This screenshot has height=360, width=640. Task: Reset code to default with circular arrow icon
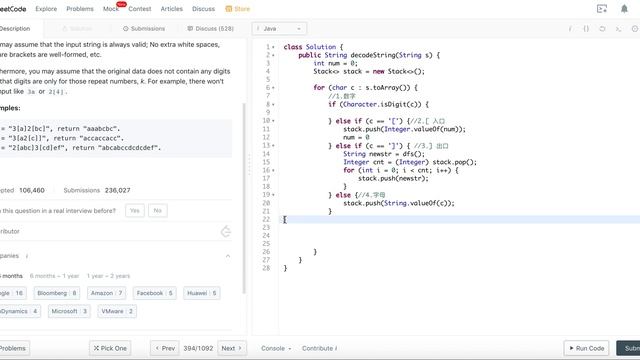point(602,29)
